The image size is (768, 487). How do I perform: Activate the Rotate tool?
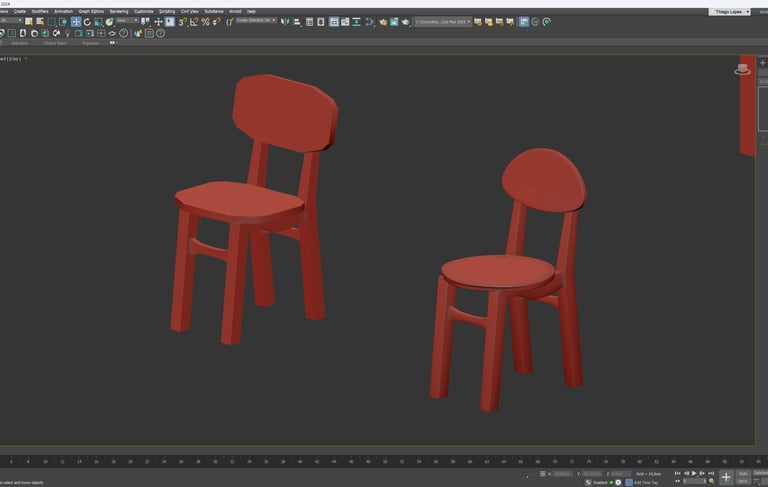pyautogui.click(x=87, y=21)
